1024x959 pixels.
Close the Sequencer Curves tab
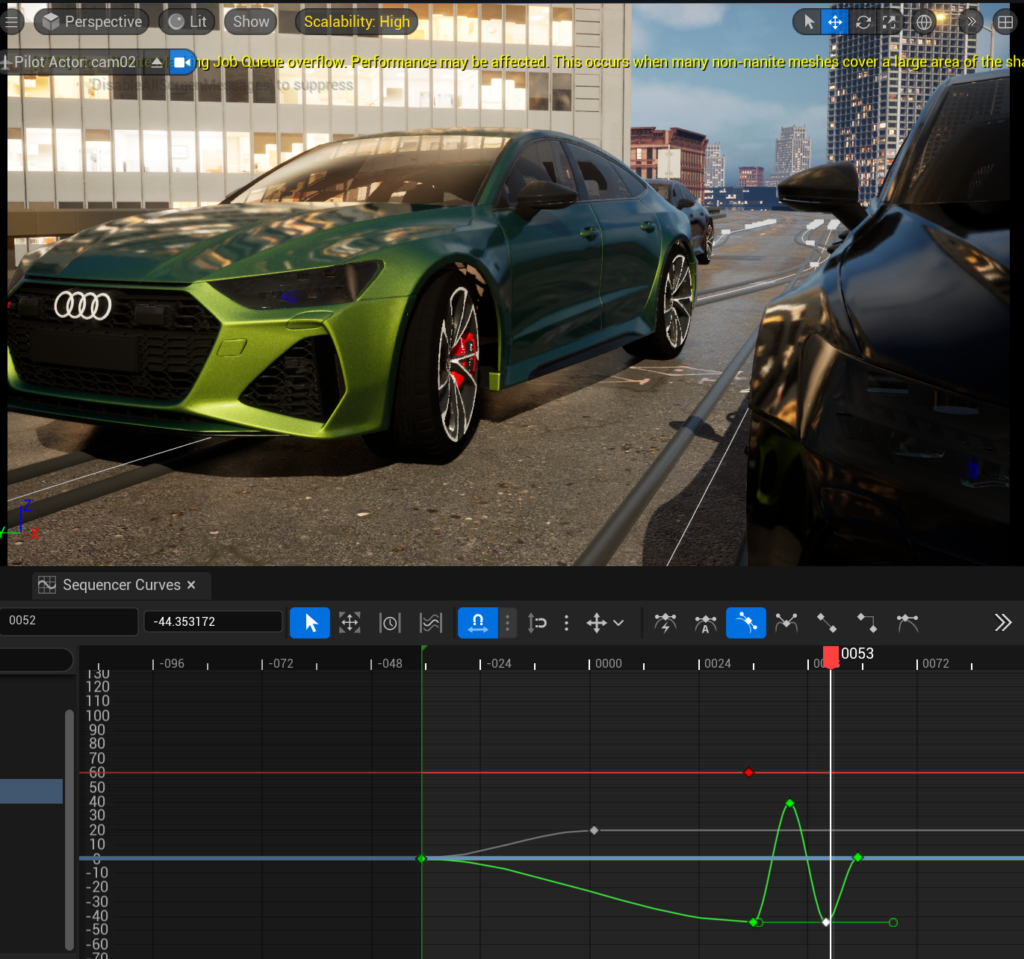191,585
